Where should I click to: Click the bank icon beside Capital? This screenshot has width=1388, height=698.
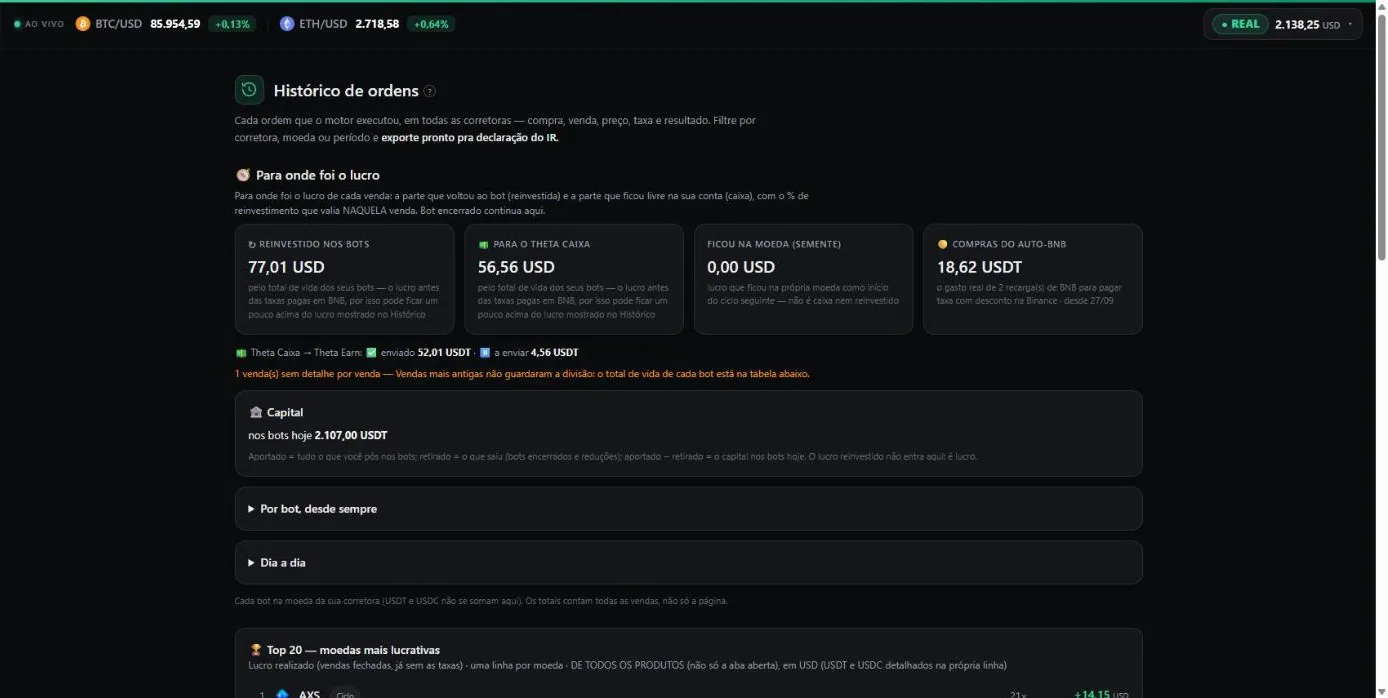pos(255,412)
